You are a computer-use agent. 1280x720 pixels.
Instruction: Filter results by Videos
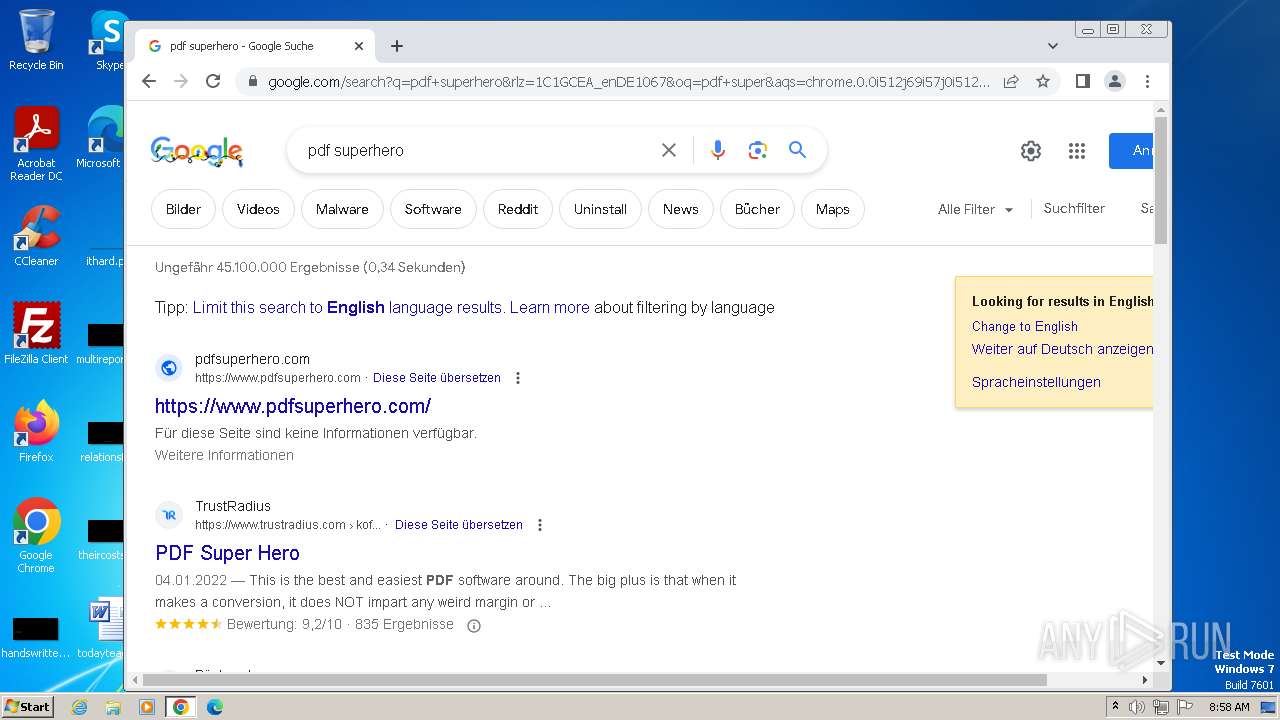coord(258,209)
